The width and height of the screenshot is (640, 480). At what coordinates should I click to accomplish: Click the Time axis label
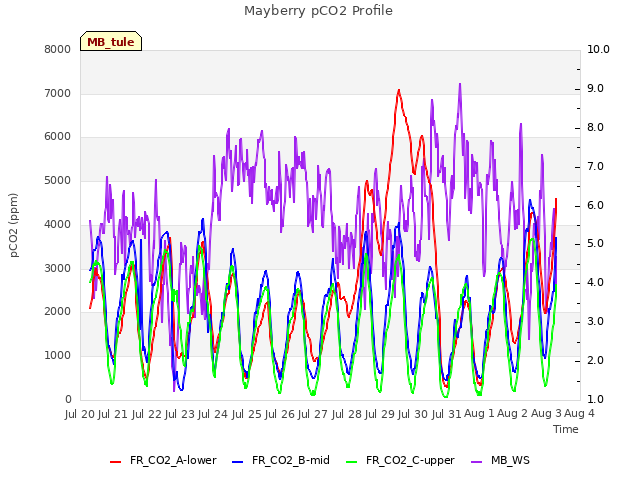click(566, 429)
